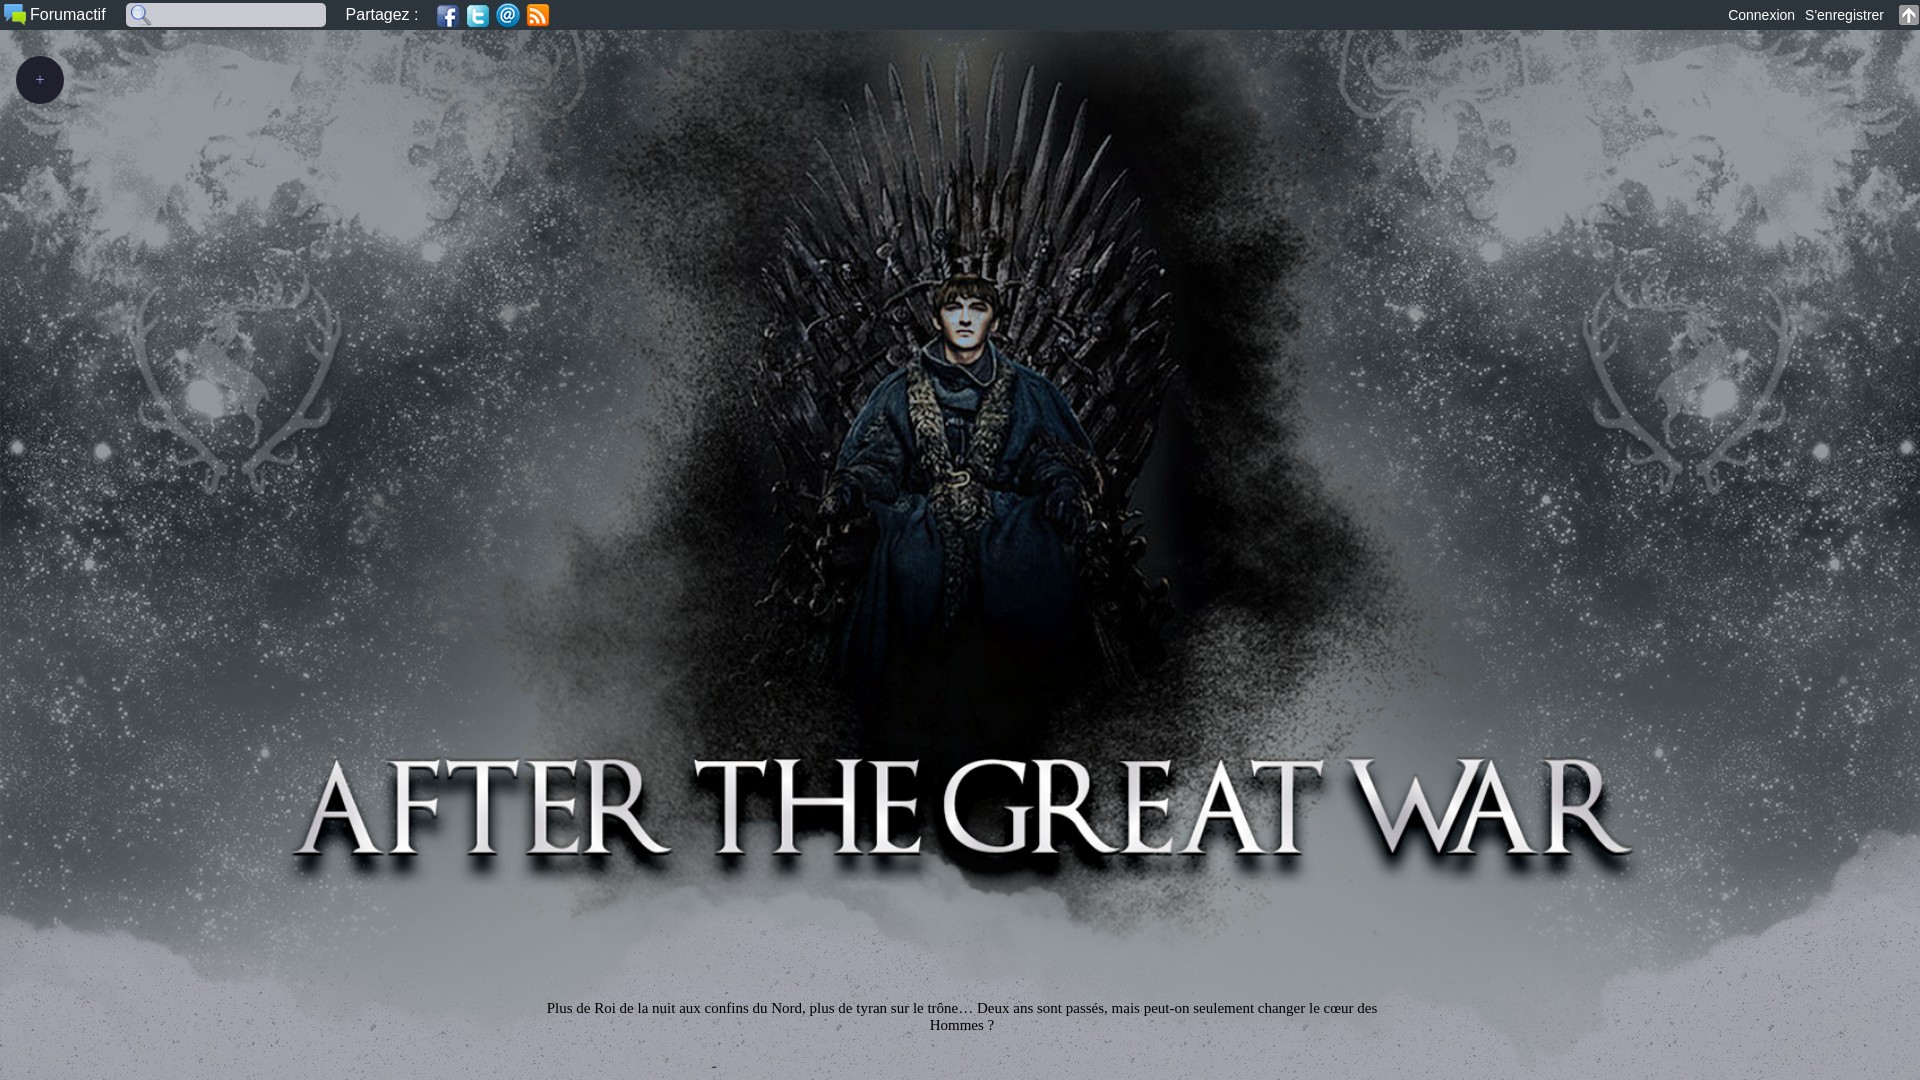The height and width of the screenshot is (1080, 1920).
Task: Open the Forumactif link in toolbar
Action: 67,15
